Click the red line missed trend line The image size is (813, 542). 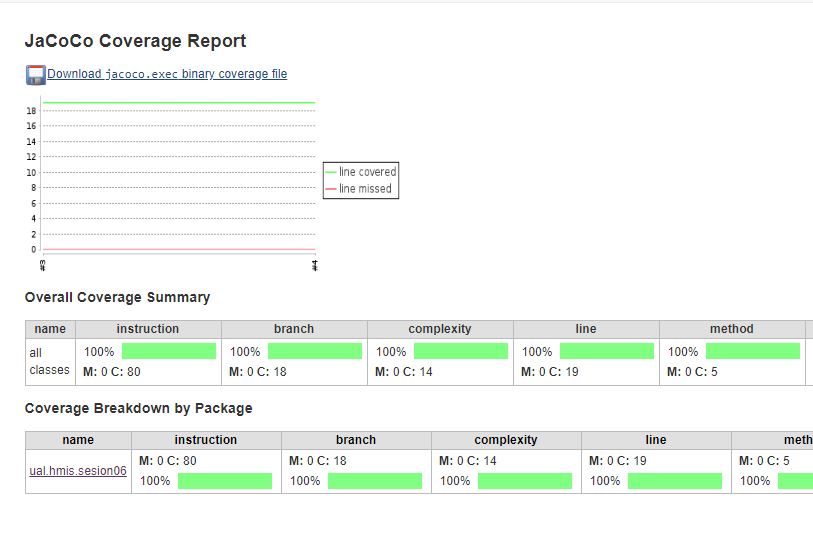[179, 249]
